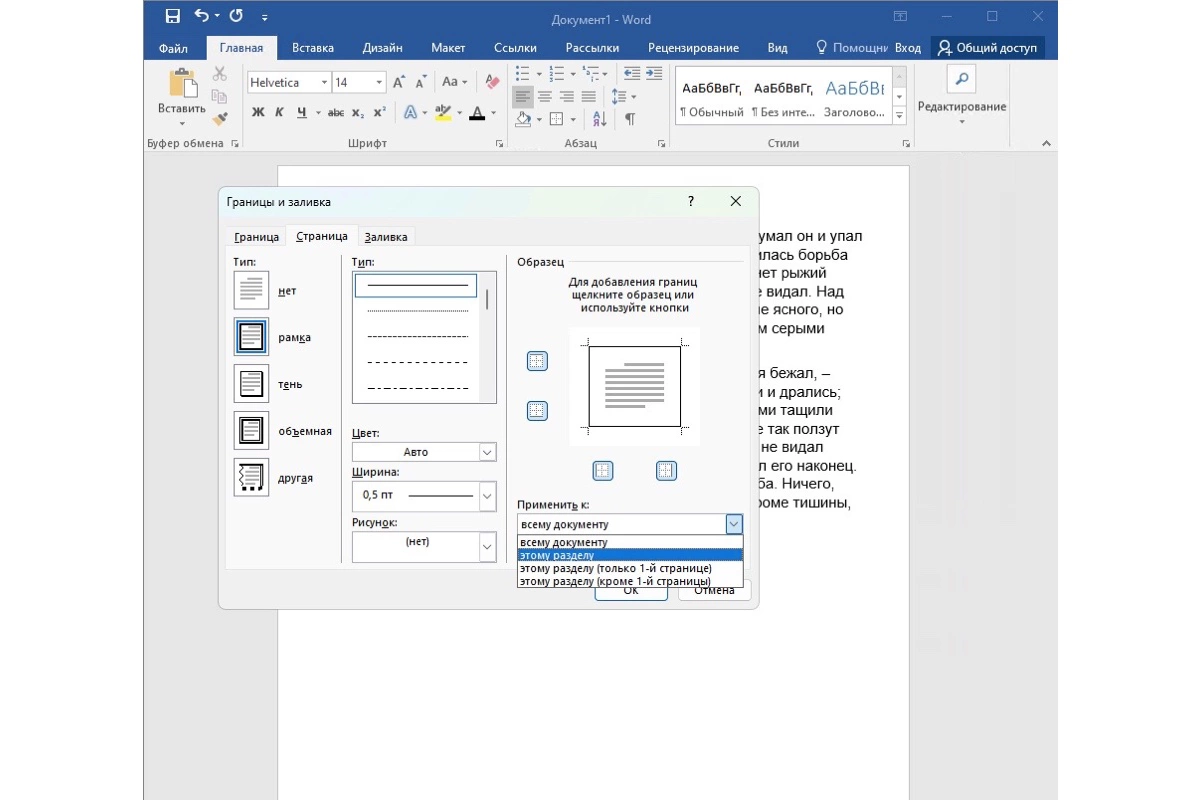The width and height of the screenshot is (1200, 800).
Task: Expand the Стили gallery more arrow
Action: 899,116
